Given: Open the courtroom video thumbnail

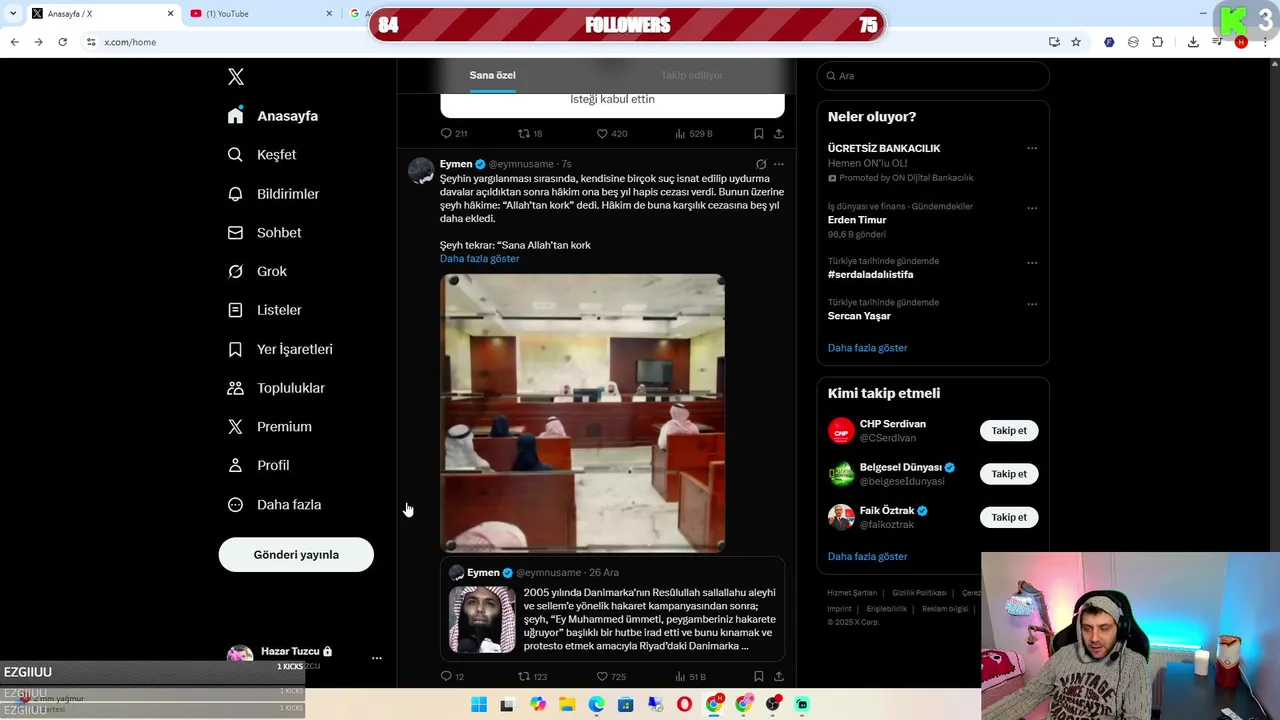Looking at the screenshot, I should (x=583, y=413).
